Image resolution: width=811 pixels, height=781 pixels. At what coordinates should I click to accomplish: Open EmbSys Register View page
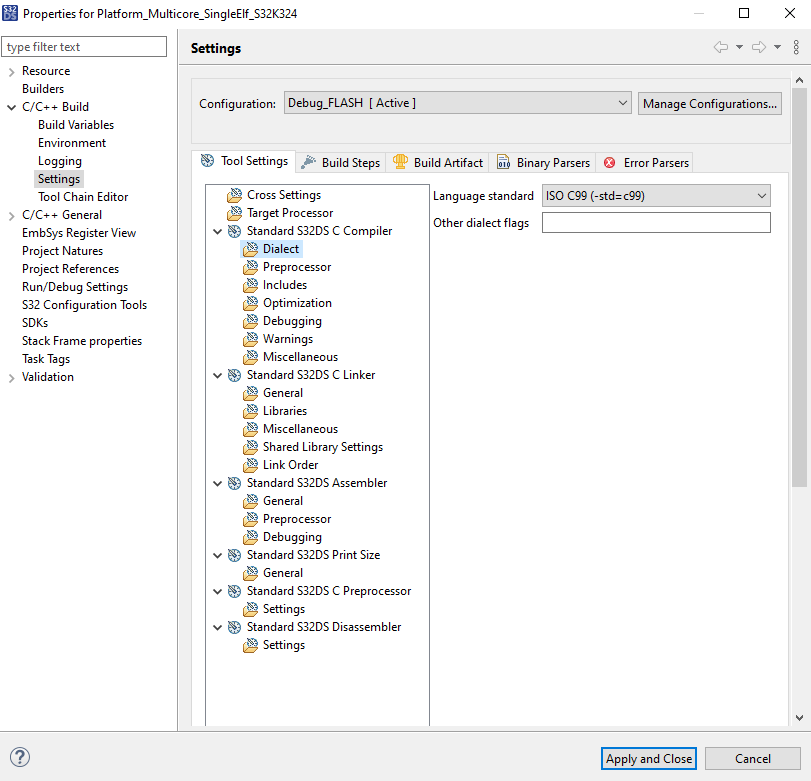pyautogui.click(x=79, y=233)
